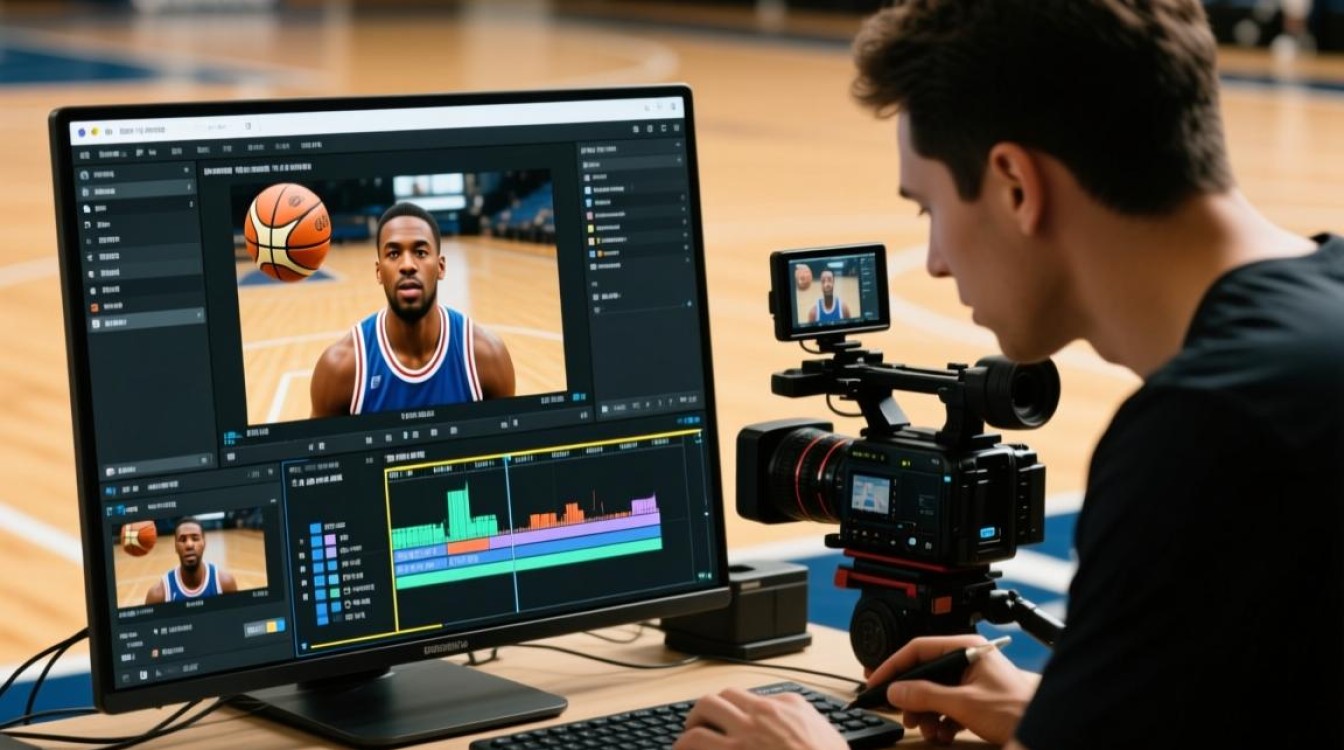Select the small source clip thumbnail in the lower-left panel
The width and height of the screenshot is (1344, 750).
coord(190,563)
